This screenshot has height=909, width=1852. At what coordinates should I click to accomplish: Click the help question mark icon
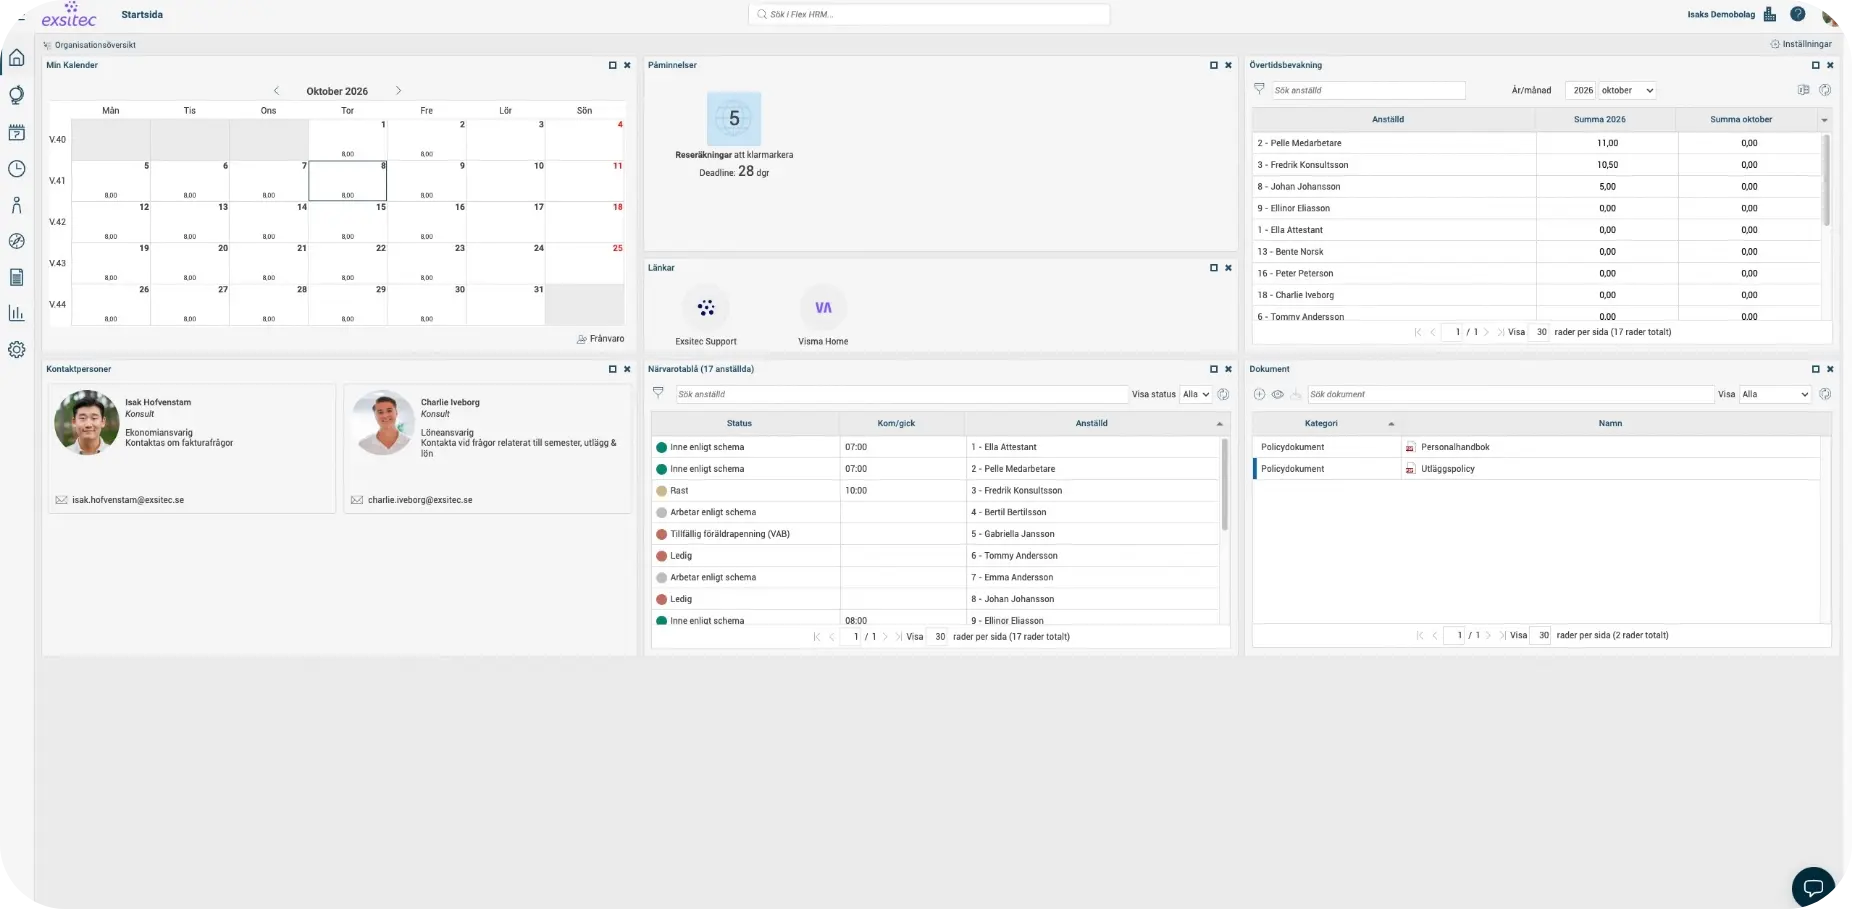click(x=1797, y=14)
